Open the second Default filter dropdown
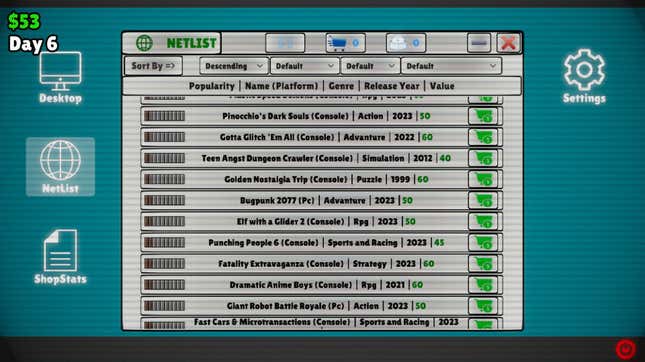645x362 pixels. point(304,66)
